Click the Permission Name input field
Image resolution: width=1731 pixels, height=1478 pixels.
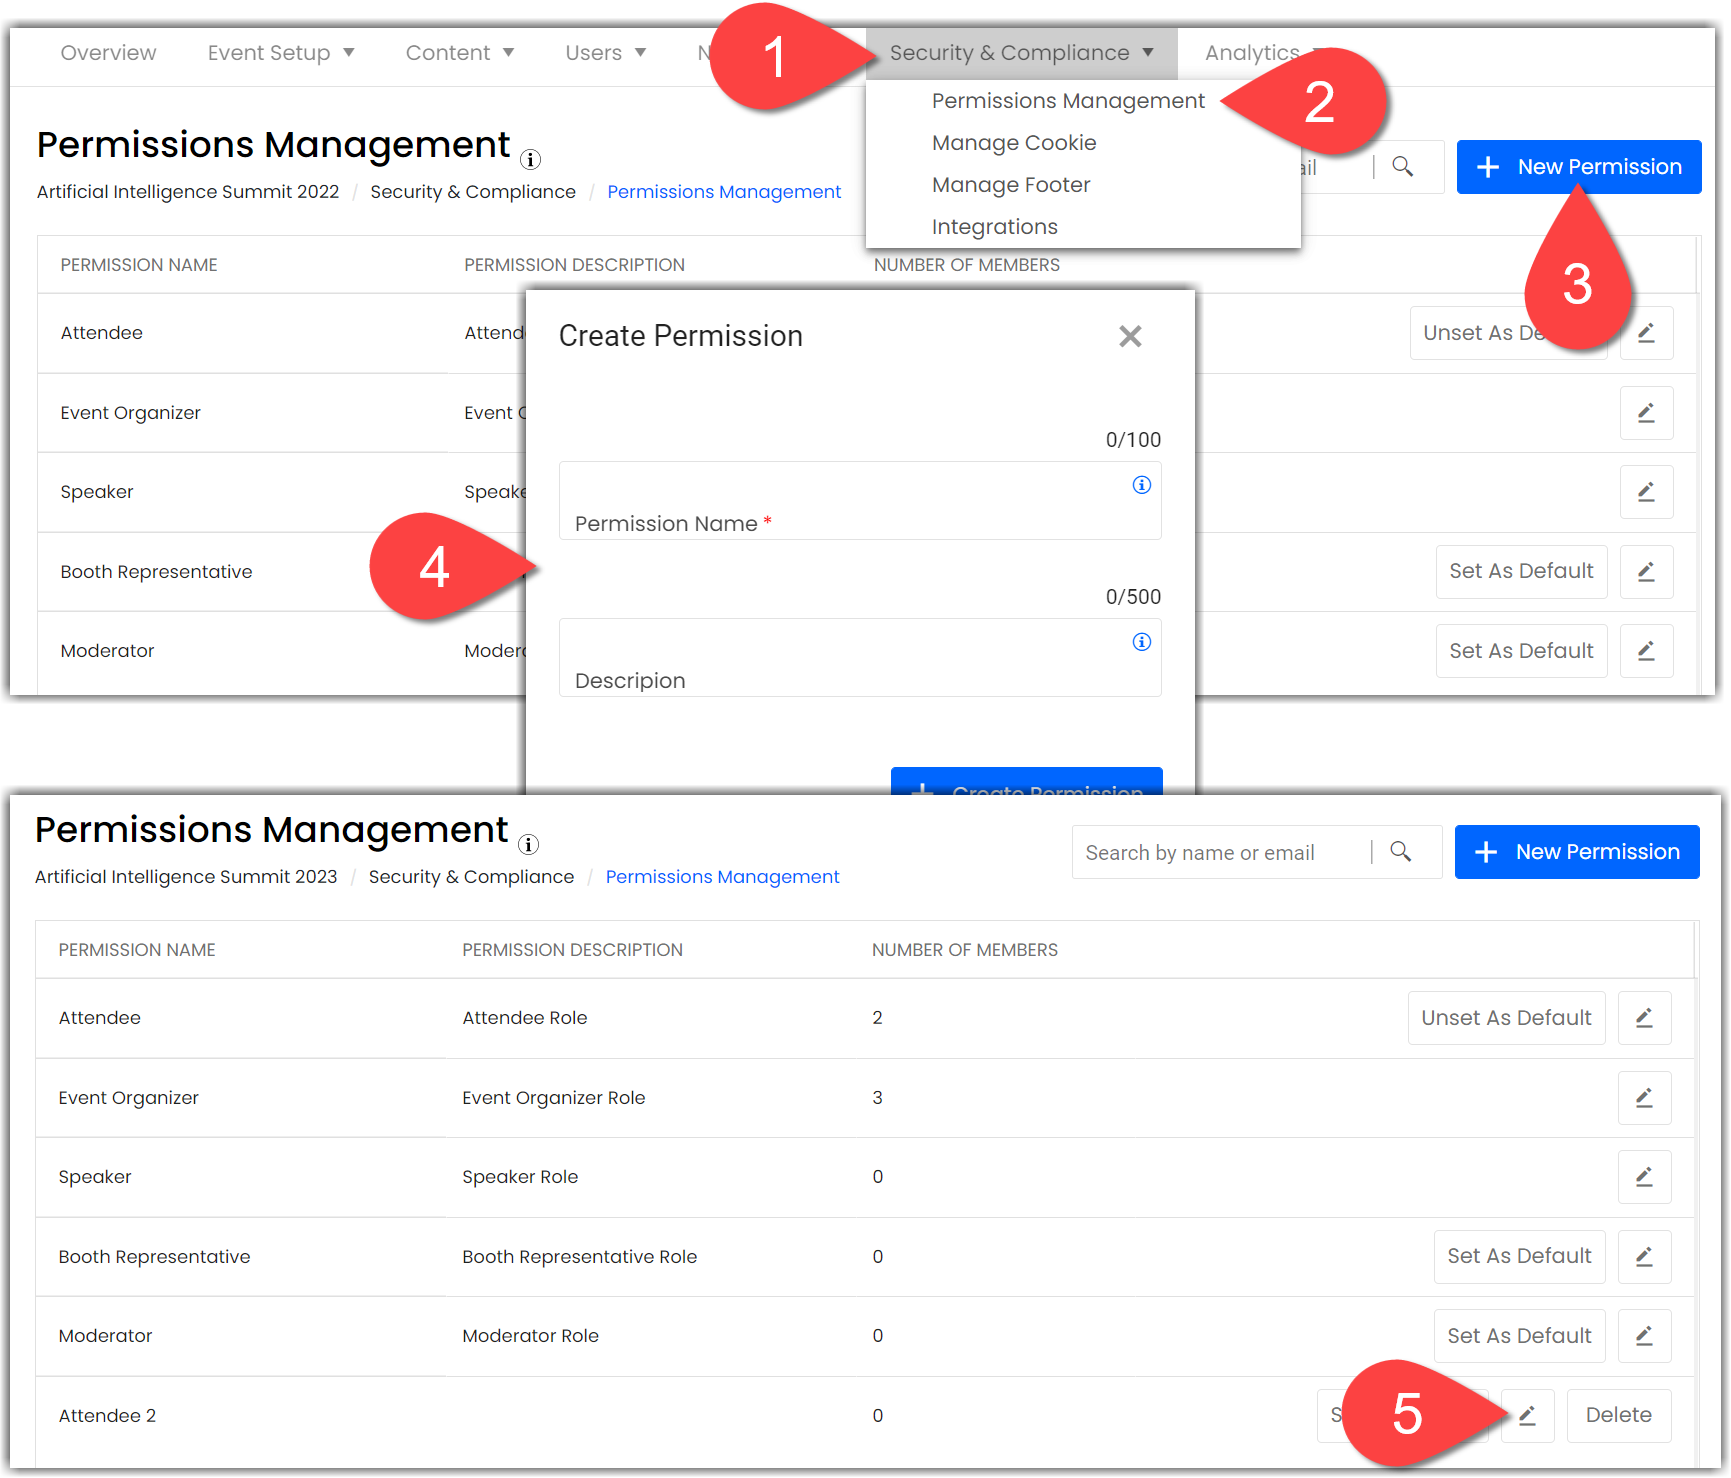point(860,501)
